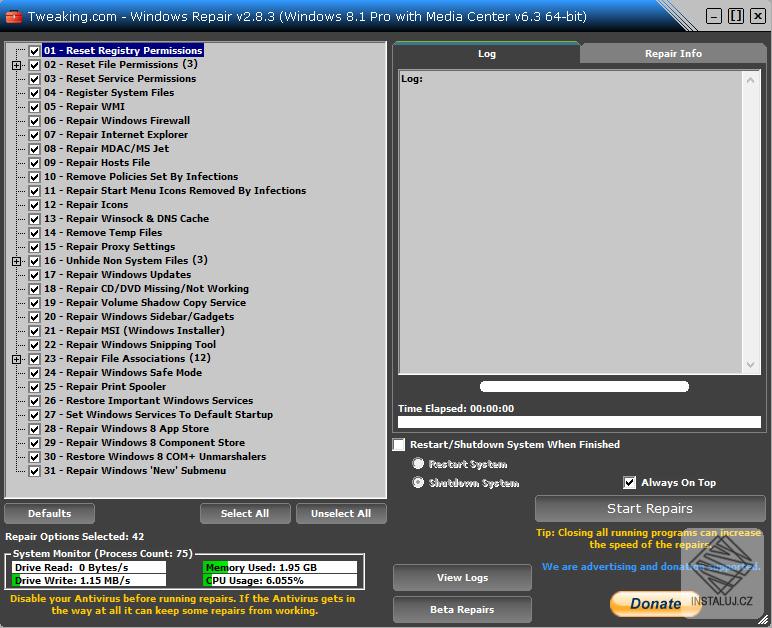Click the orange Donate button
The width and height of the screenshot is (772, 628).
tap(655, 603)
